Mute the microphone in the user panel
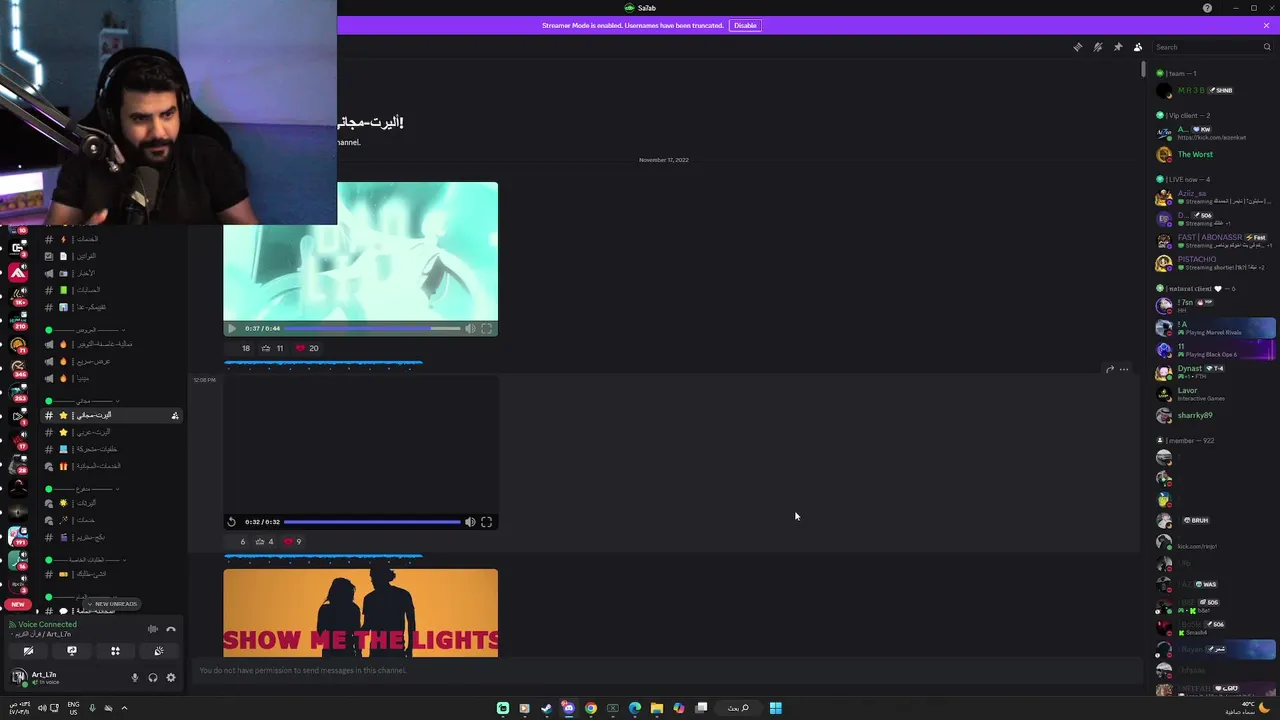This screenshot has height=720, width=1280. pos(135,678)
